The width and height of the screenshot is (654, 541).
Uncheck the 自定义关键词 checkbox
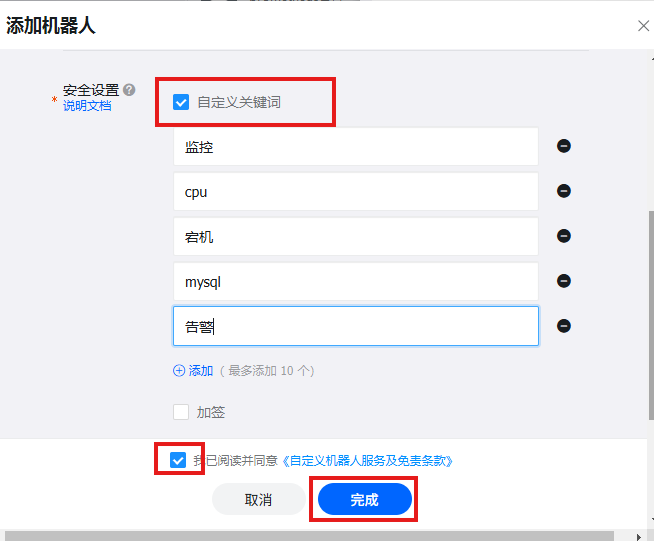tap(181, 101)
